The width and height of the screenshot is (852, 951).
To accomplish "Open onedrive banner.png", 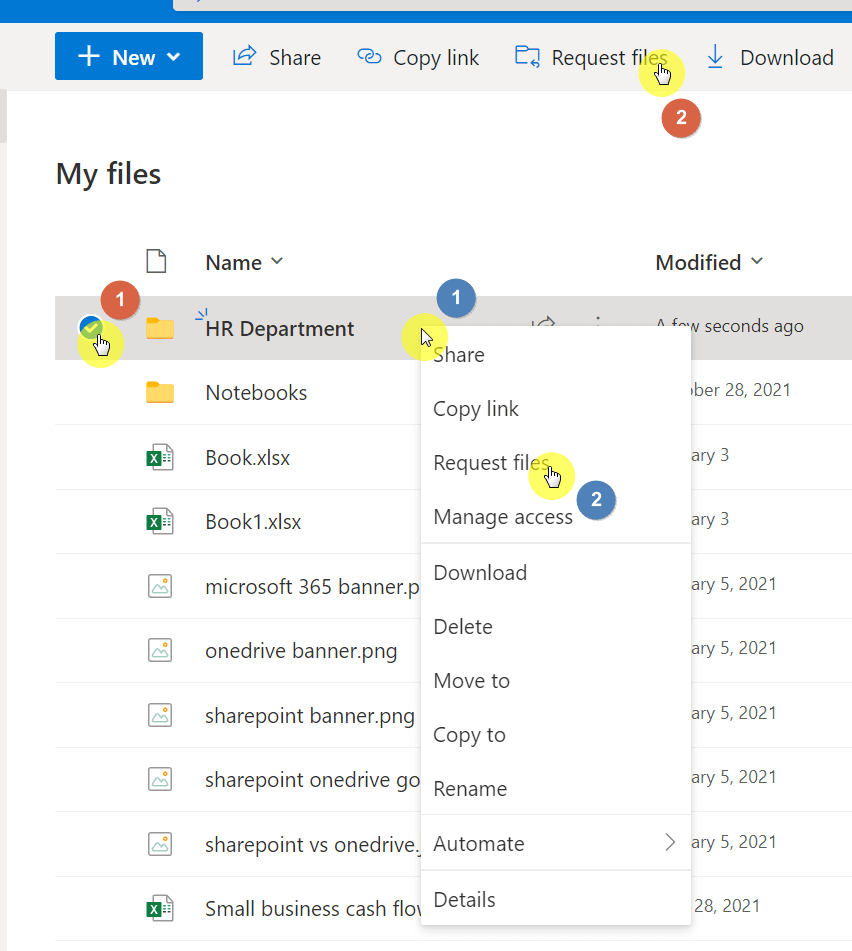I will (x=301, y=651).
